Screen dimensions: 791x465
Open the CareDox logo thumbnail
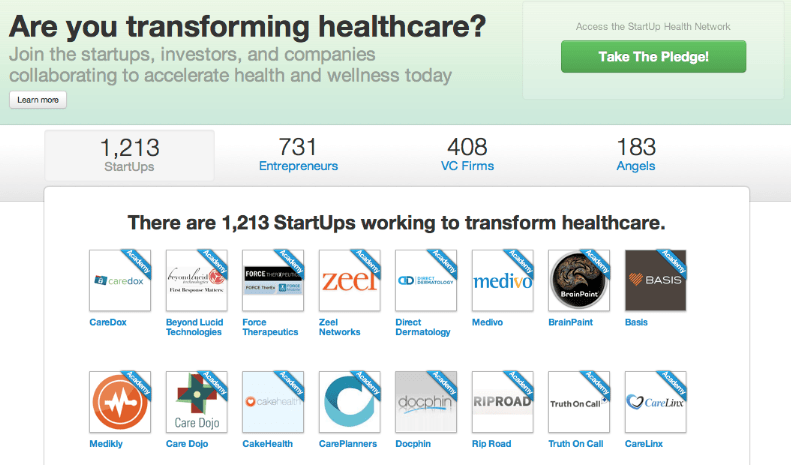click(x=119, y=281)
